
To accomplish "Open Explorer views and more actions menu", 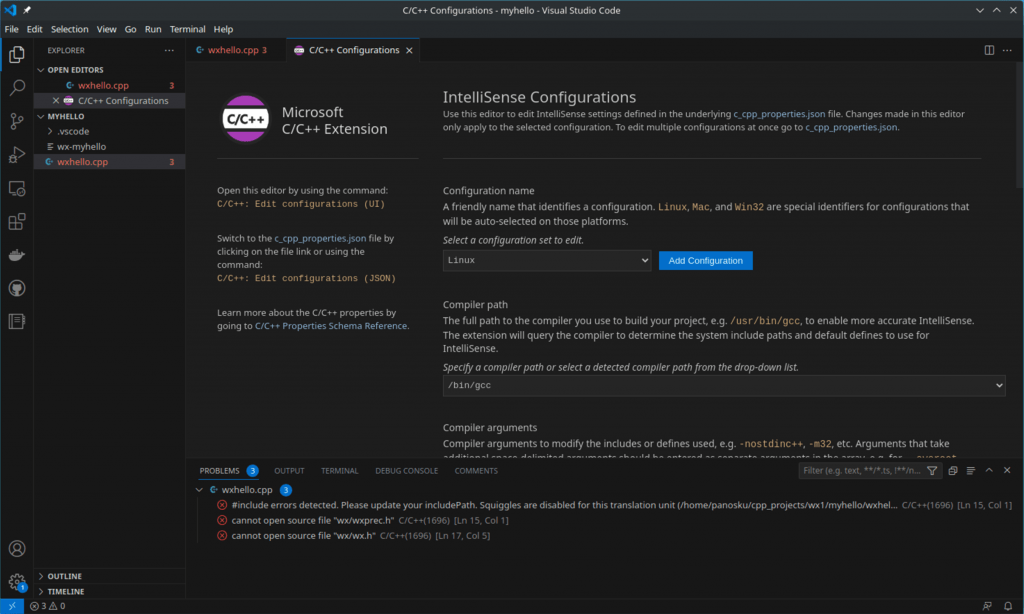I will (x=169, y=50).
